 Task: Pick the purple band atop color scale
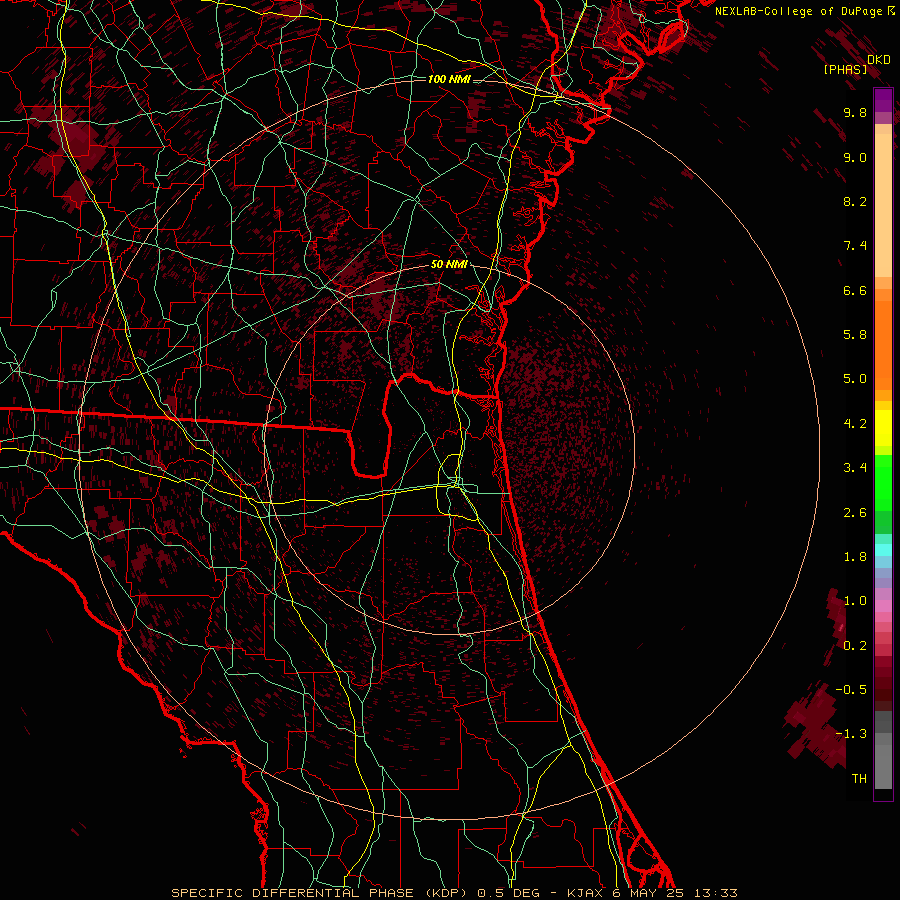point(883,100)
